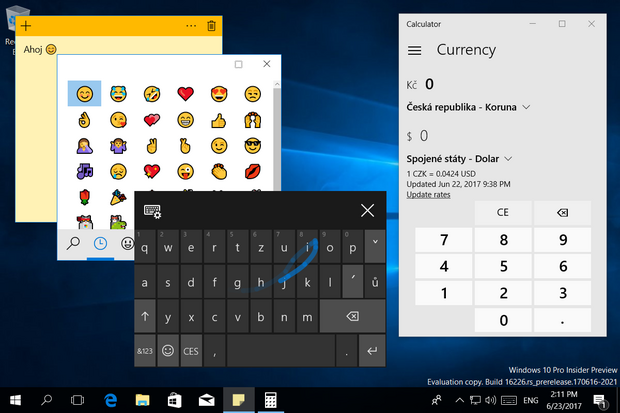Image resolution: width=620 pixels, height=413 pixels.
Task: Tap the caron accent key next to p
Action: pyautogui.click(x=375, y=247)
